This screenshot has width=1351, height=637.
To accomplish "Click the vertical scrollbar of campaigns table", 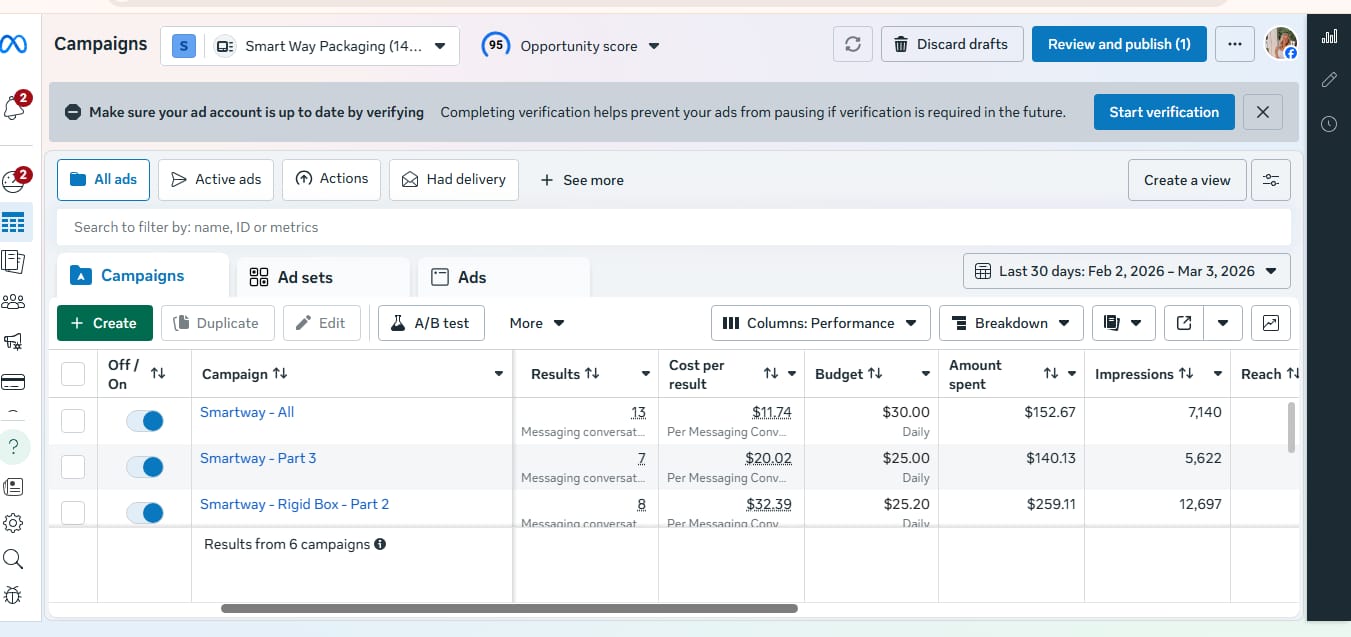I will pyautogui.click(x=1291, y=427).
